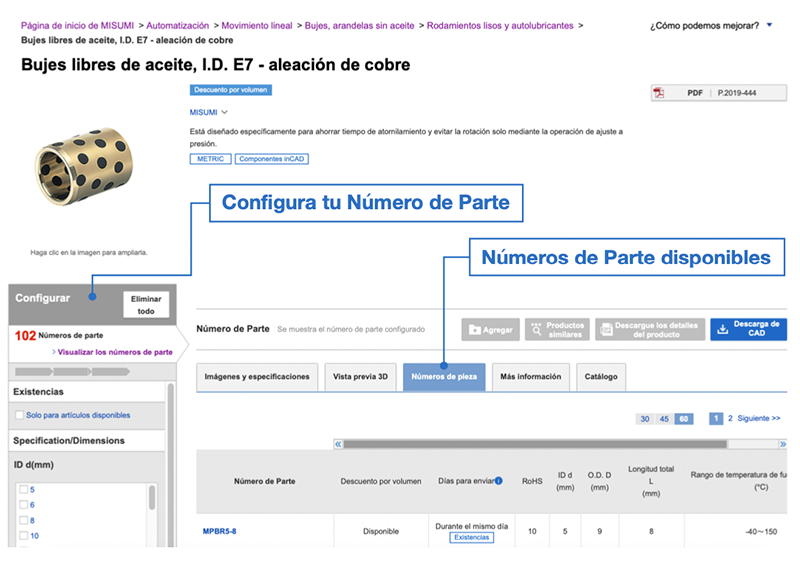The image size is (800, 565).
Task: Check the ID d 5 mm checkbox
Action: [x=23, y=490]
